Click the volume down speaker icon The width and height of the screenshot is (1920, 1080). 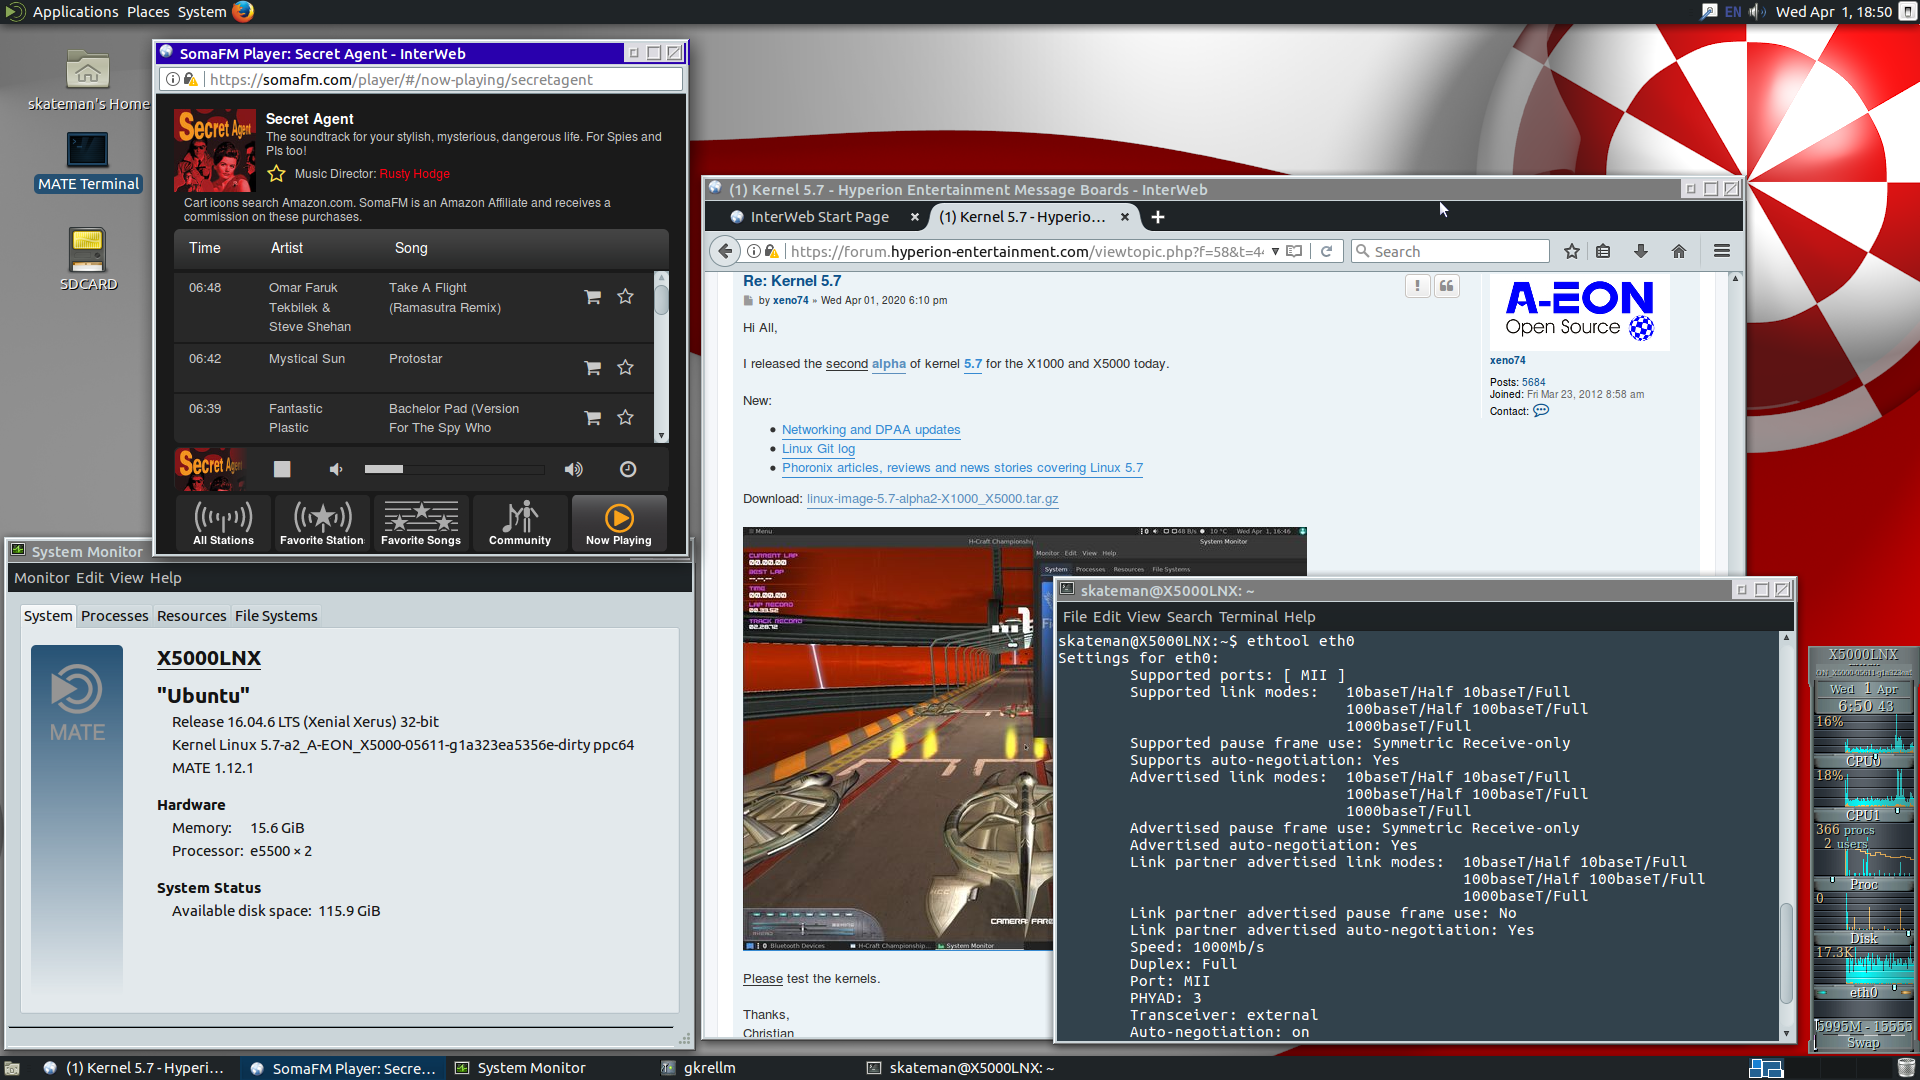pos(336,469)
